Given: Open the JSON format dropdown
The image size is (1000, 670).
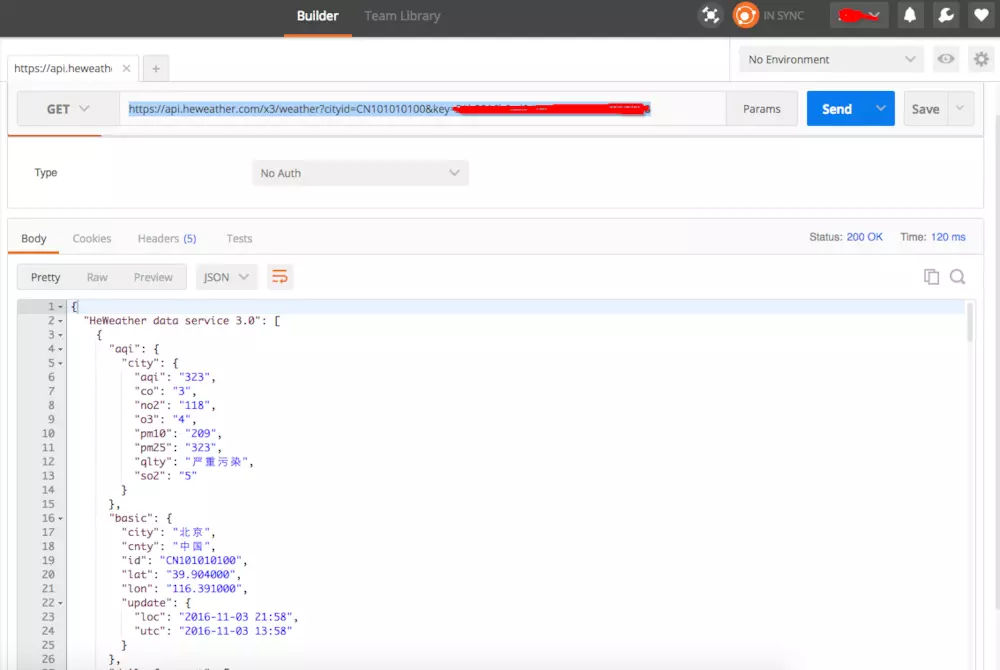Looking at the screenshot, I should pyautogui.click(x=226, y=277).
